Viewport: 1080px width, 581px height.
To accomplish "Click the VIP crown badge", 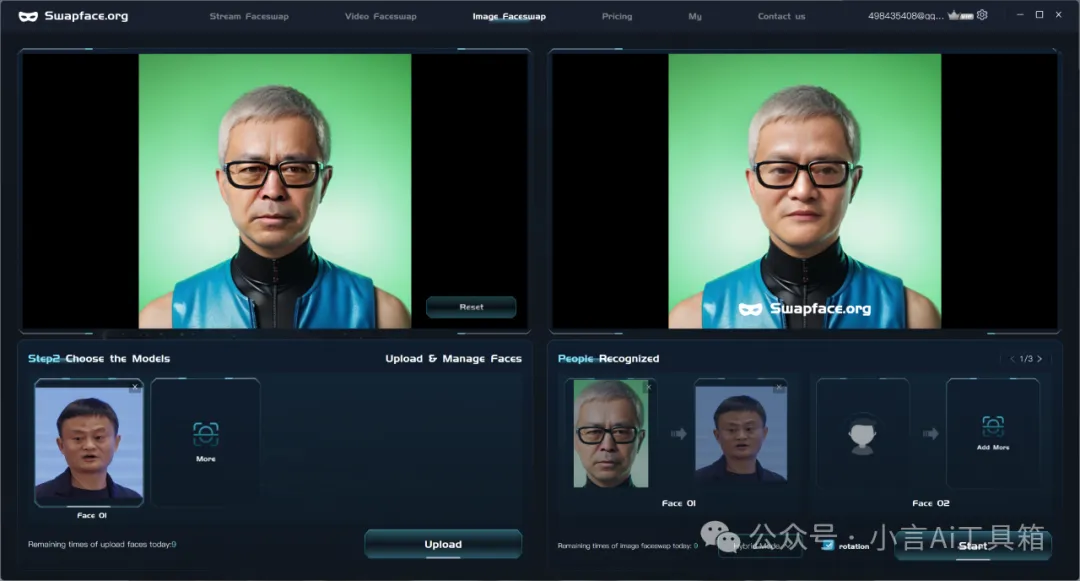I will tap(960, 15).
